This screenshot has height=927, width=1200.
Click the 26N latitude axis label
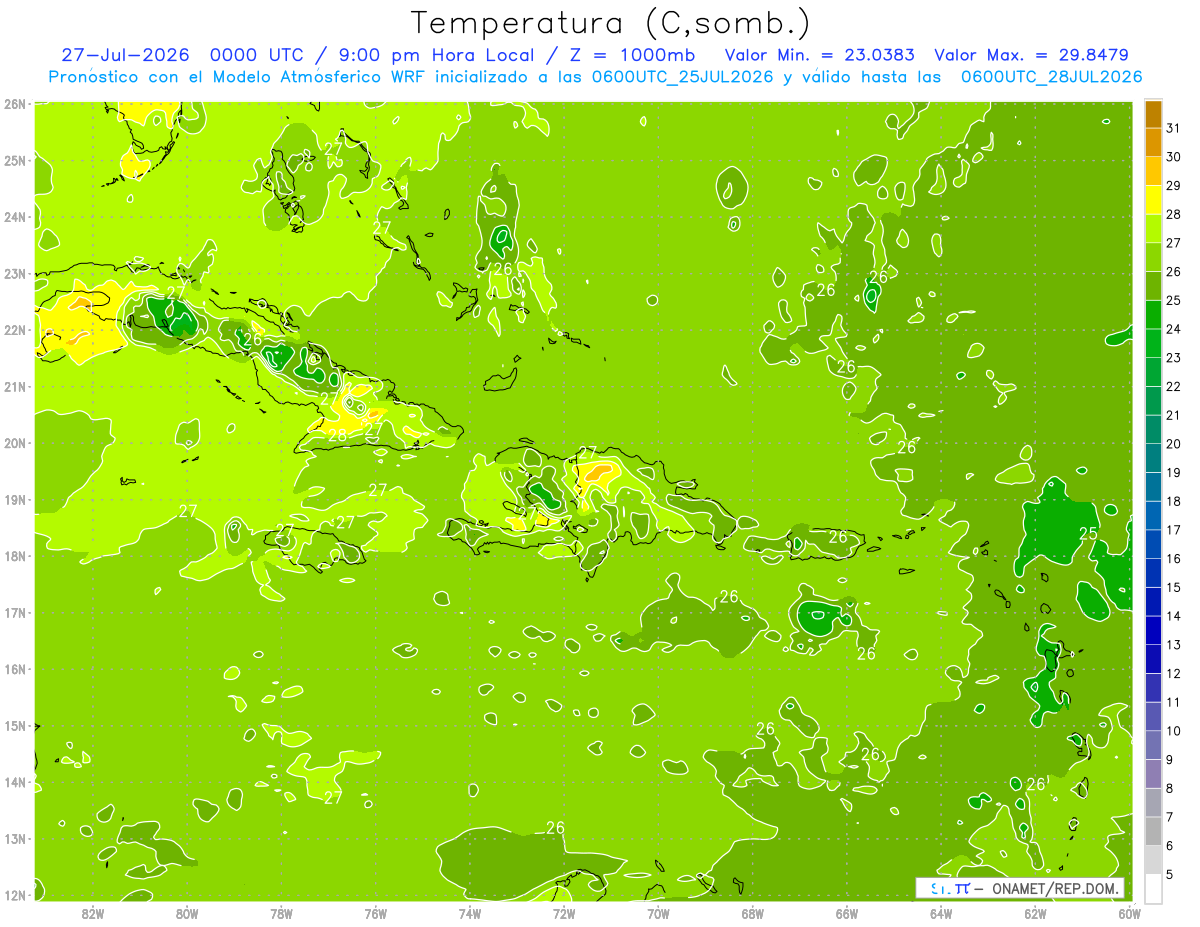(x=14, y=104)
